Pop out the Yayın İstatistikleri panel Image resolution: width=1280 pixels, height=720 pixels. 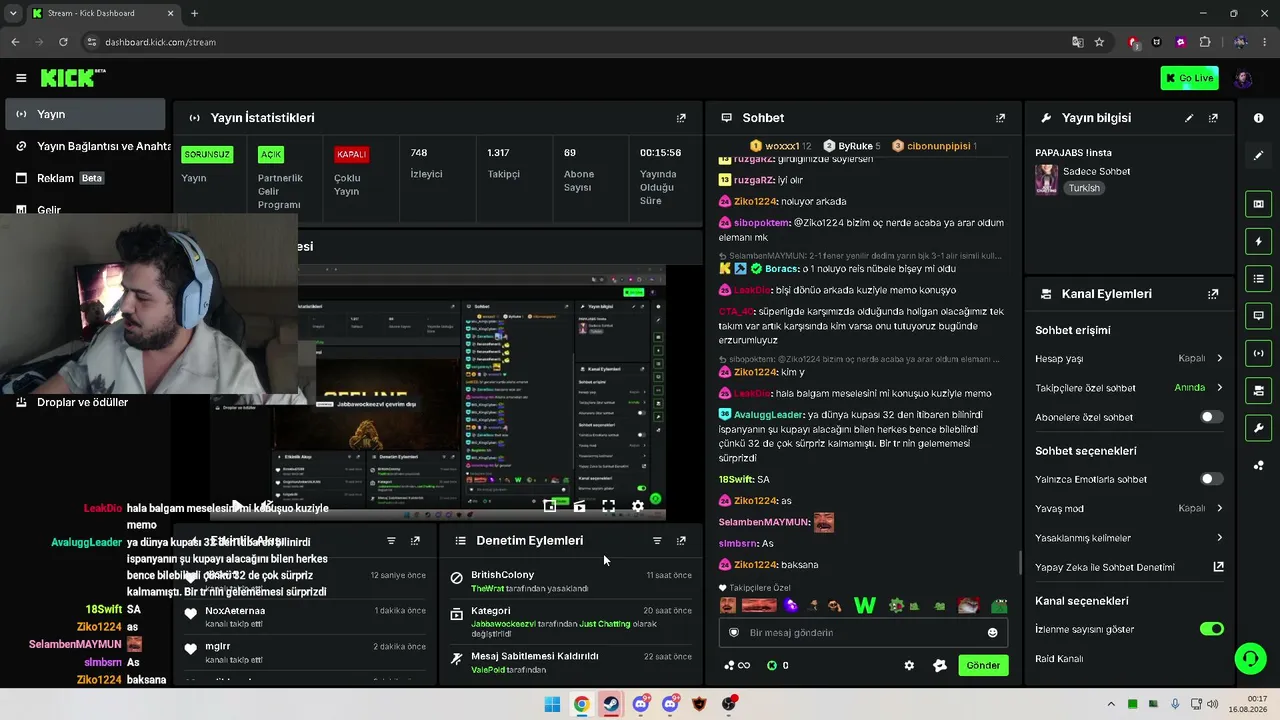(x=681, y=118)
